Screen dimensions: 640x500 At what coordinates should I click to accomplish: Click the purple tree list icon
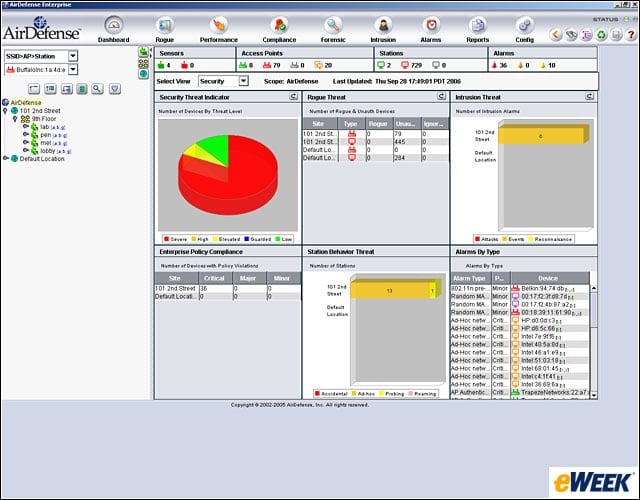tap(586, 35)
